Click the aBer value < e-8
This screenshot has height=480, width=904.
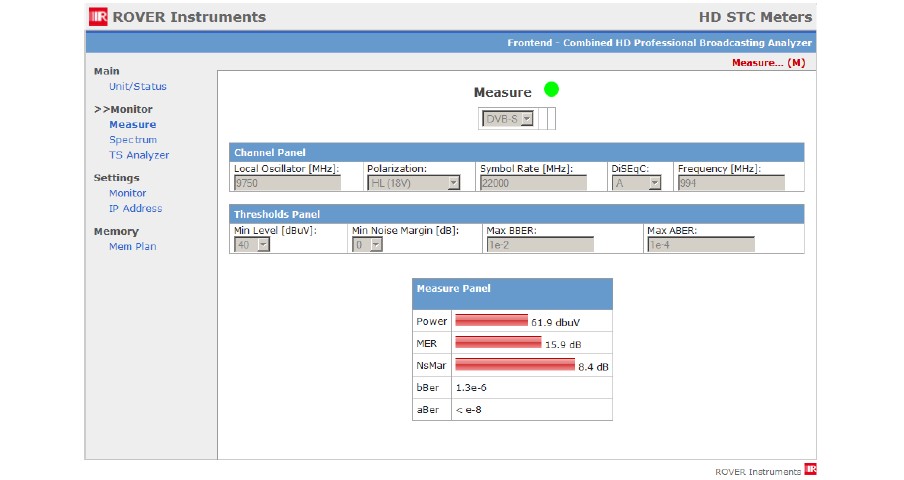(x=469, y=410)
